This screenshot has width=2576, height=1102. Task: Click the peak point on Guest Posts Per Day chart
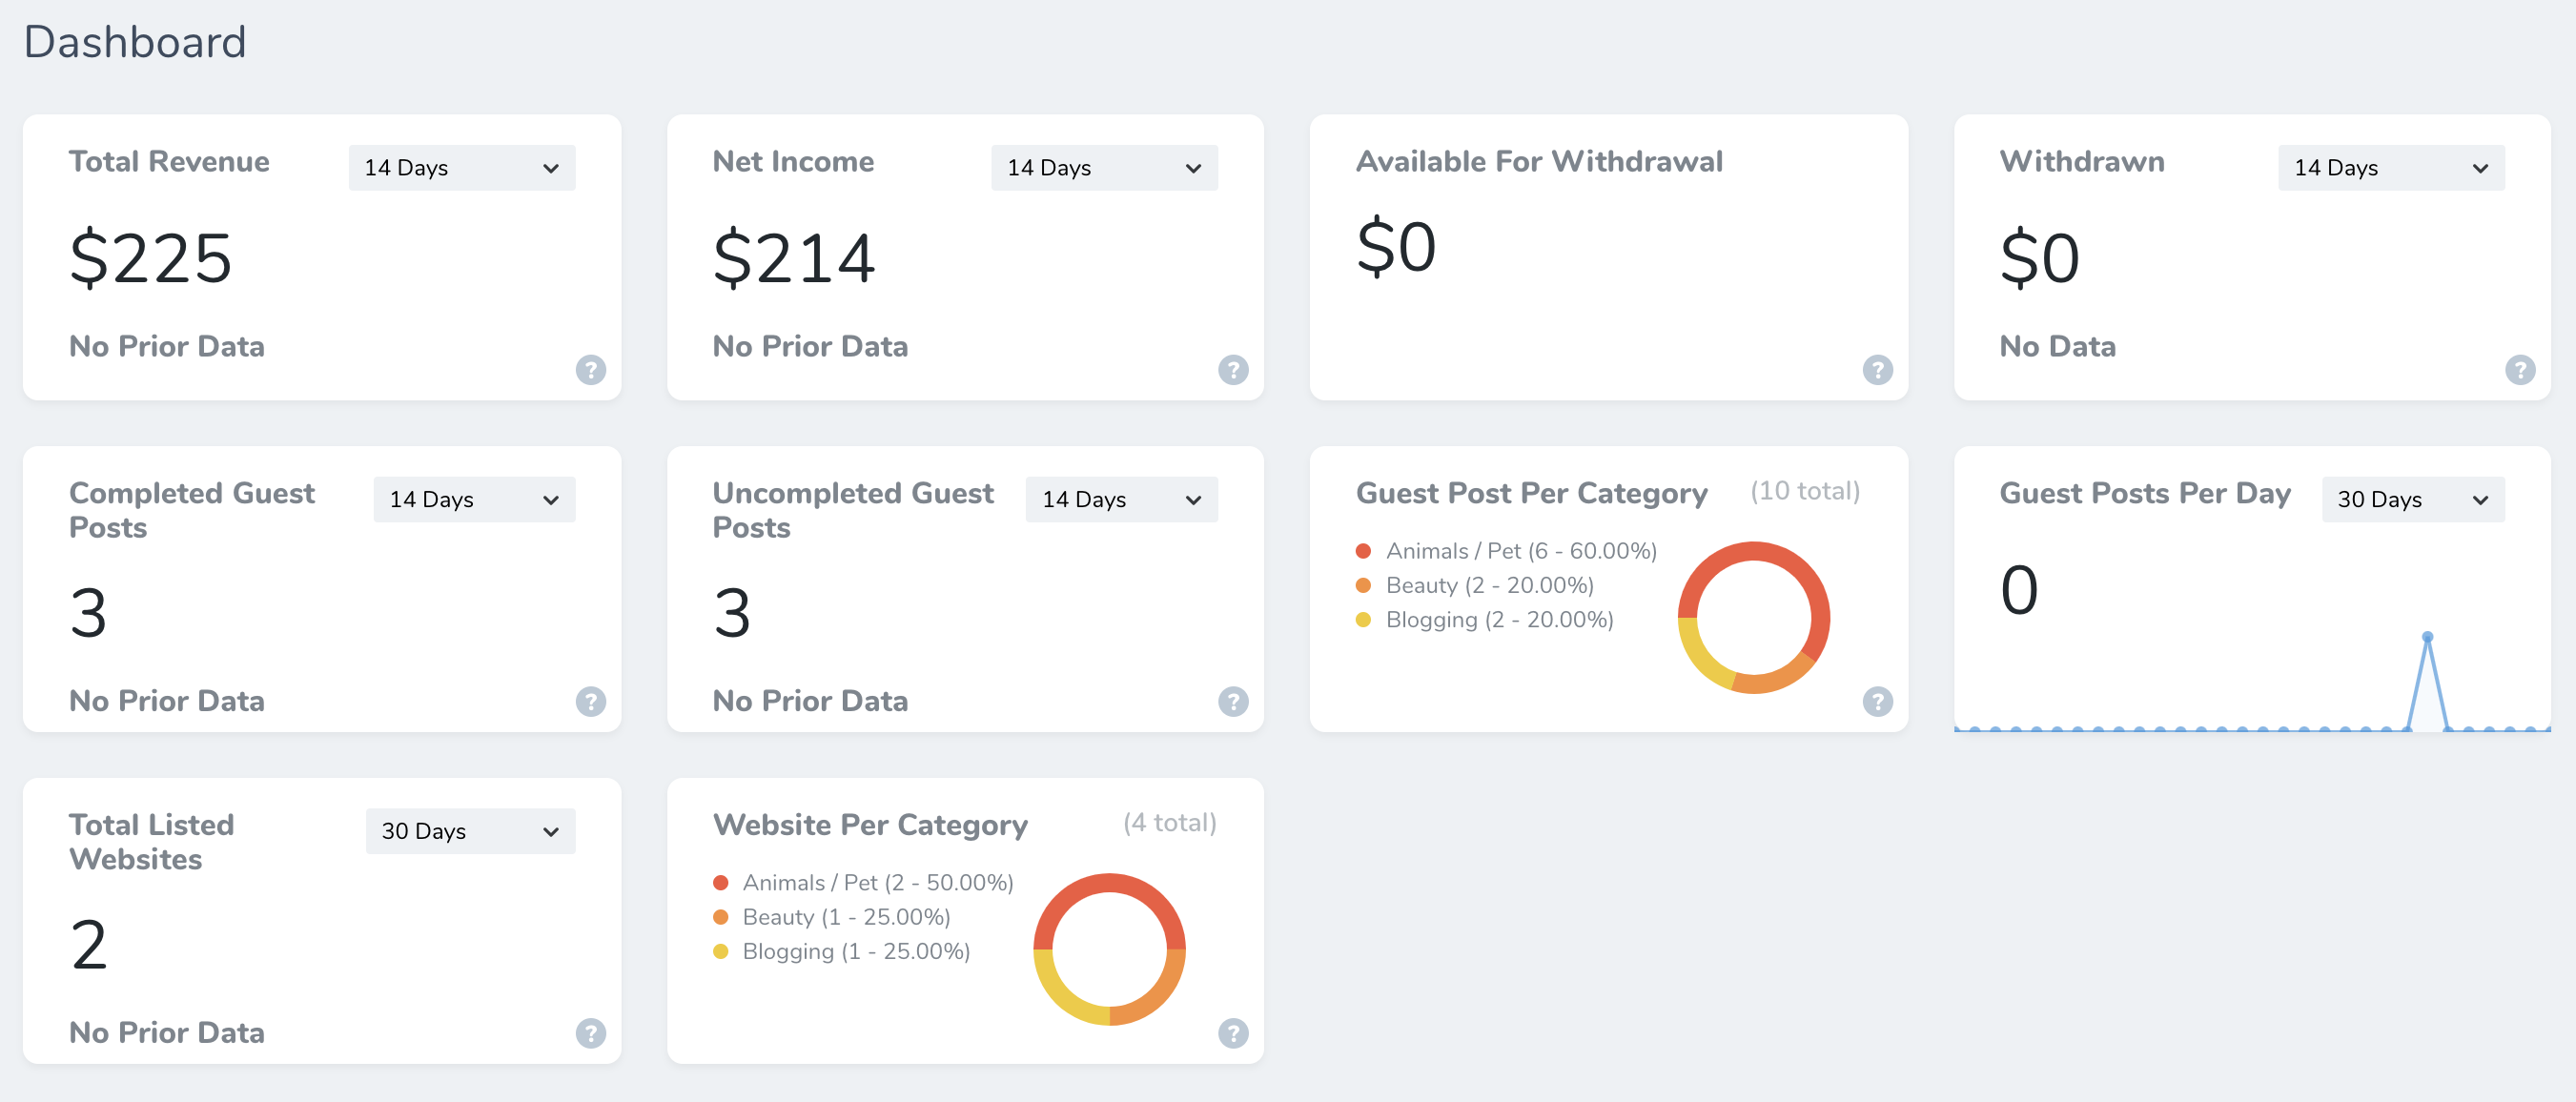(x=2427, y=637)
